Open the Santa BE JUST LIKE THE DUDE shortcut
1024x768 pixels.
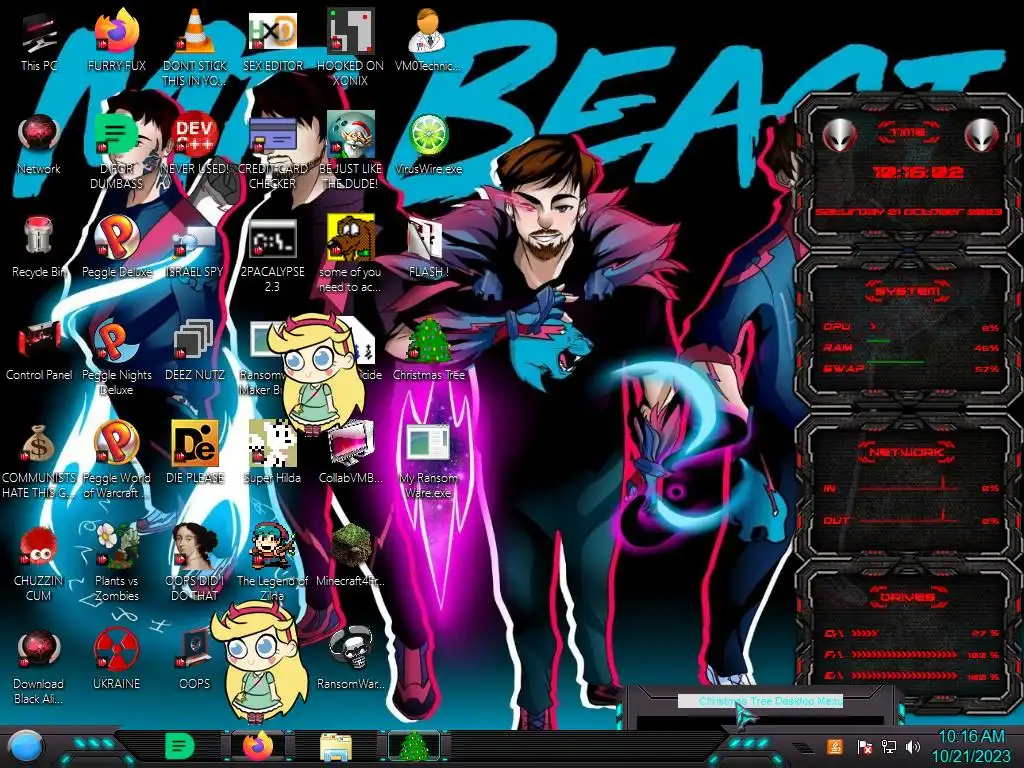(x=350, y=152)
